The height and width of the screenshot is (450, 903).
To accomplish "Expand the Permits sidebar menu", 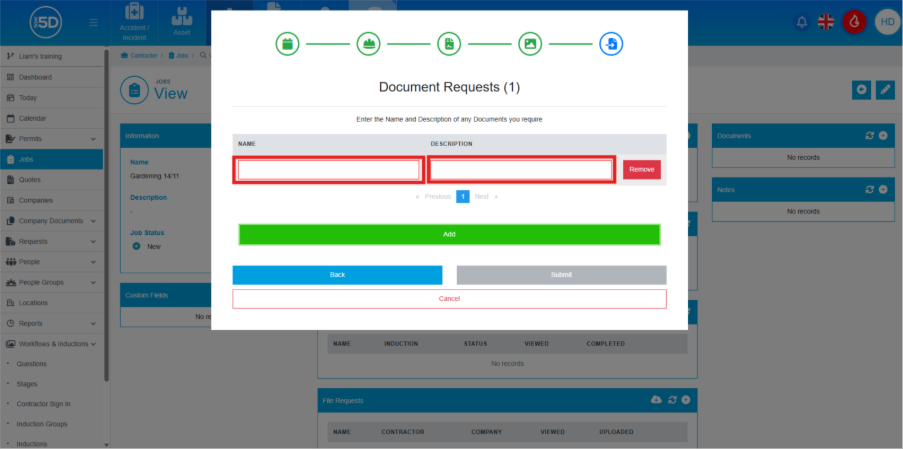I will point(93,139).
